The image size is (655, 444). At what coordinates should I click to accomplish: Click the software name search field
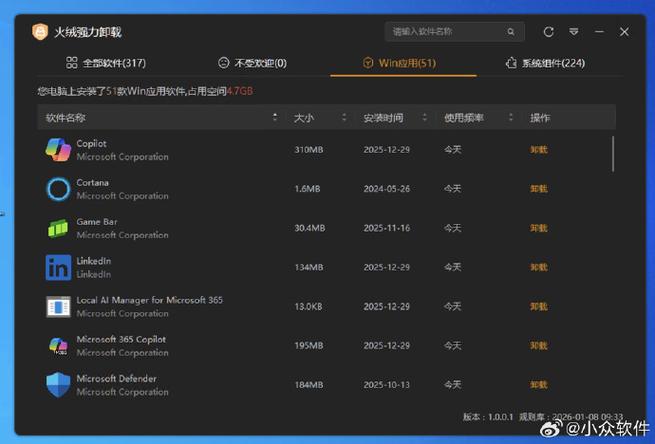click(454, 32)
